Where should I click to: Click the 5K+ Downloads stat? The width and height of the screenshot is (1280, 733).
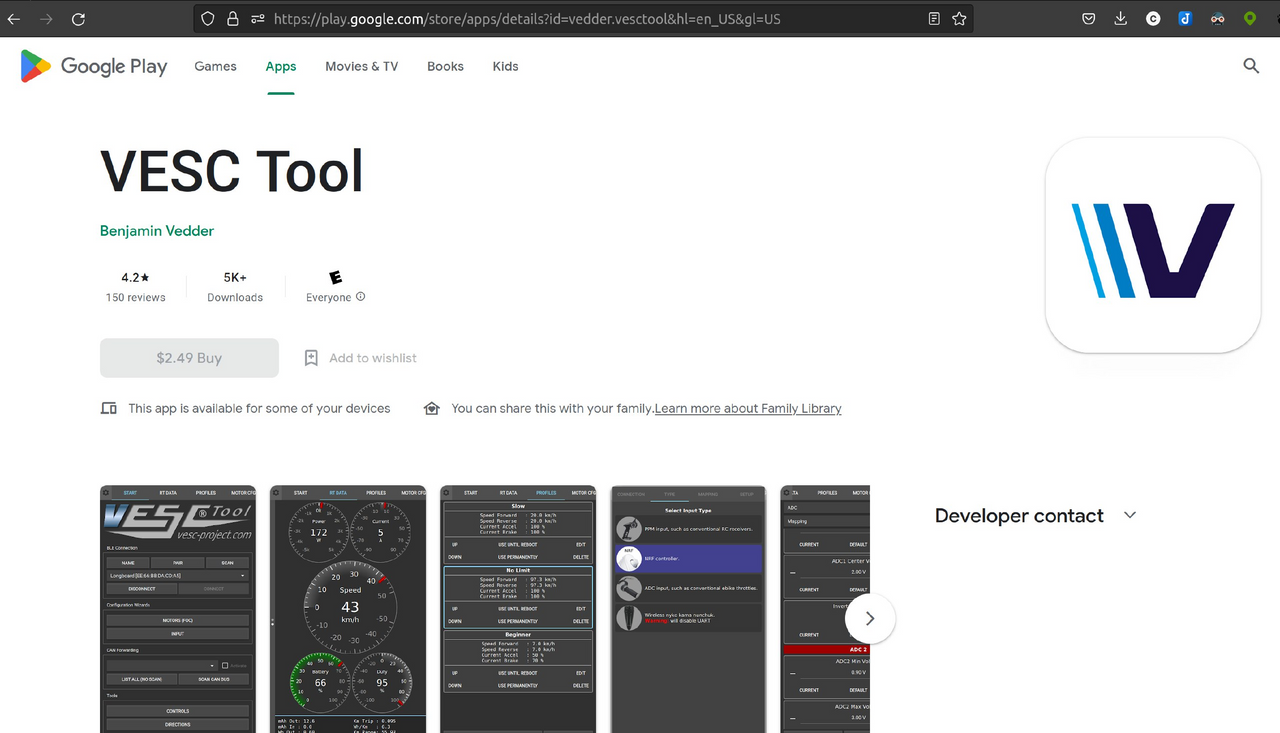235,286
